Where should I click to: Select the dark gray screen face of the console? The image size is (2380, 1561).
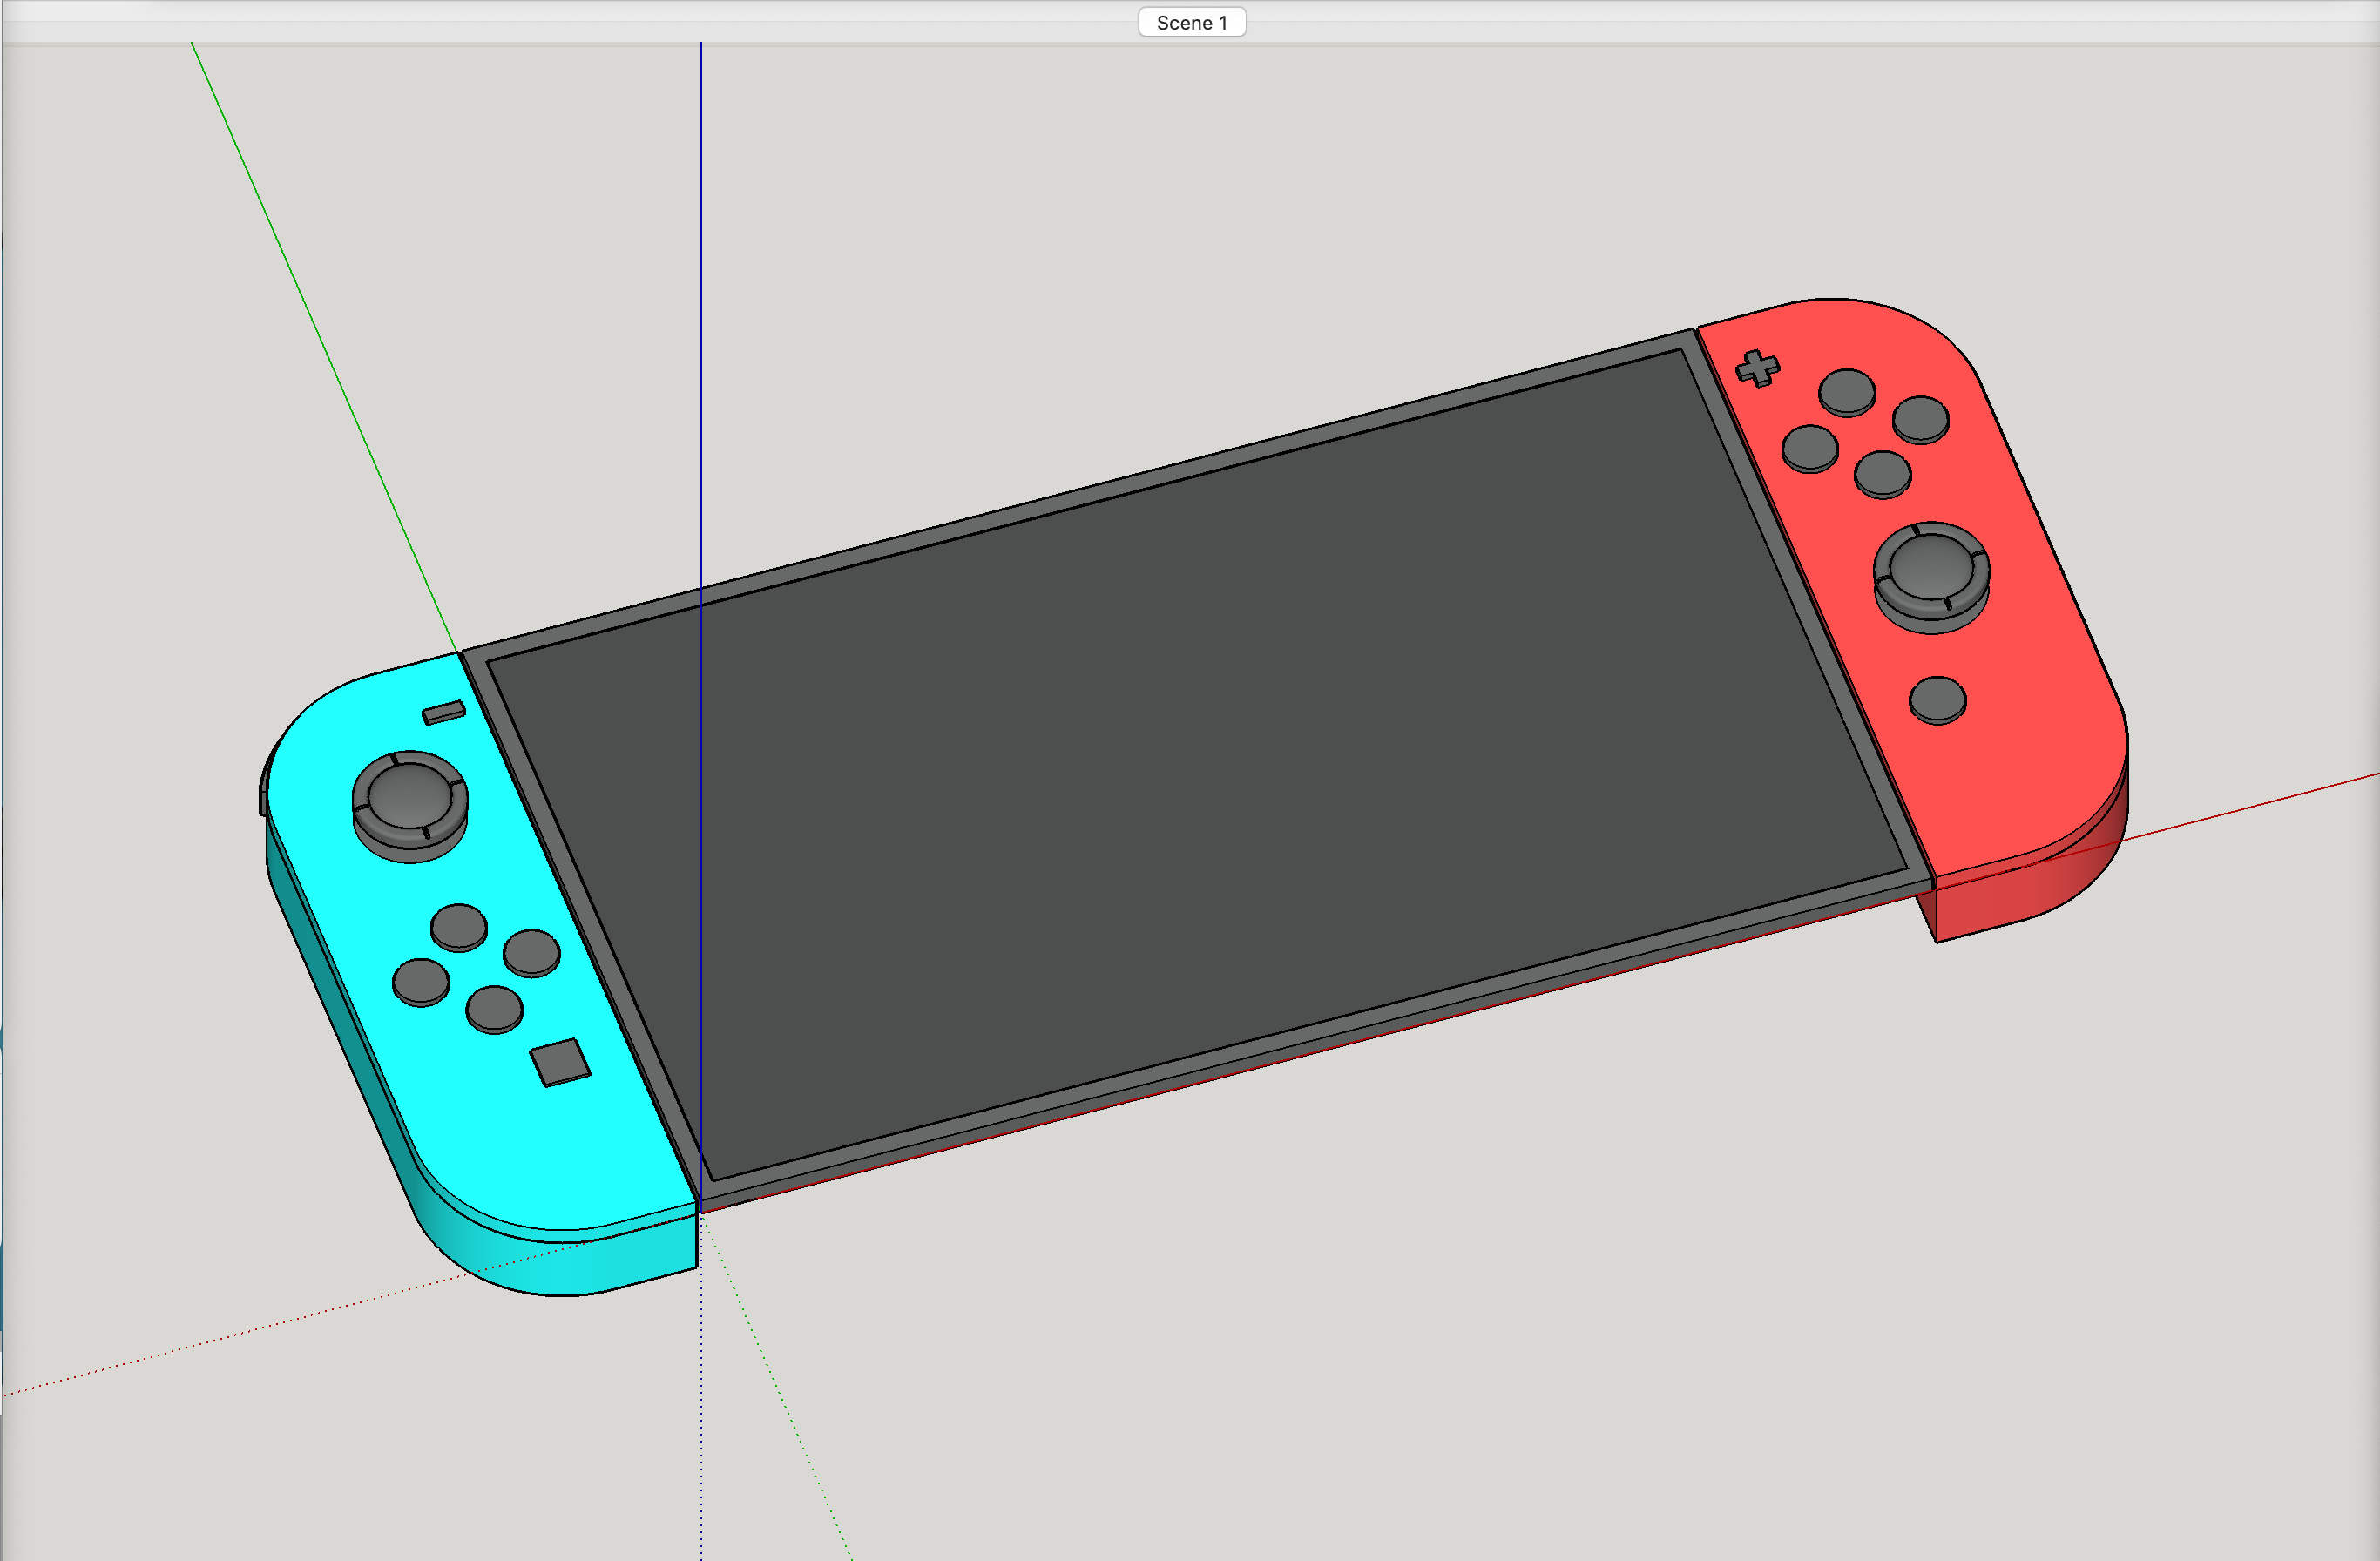(1195, 765)
